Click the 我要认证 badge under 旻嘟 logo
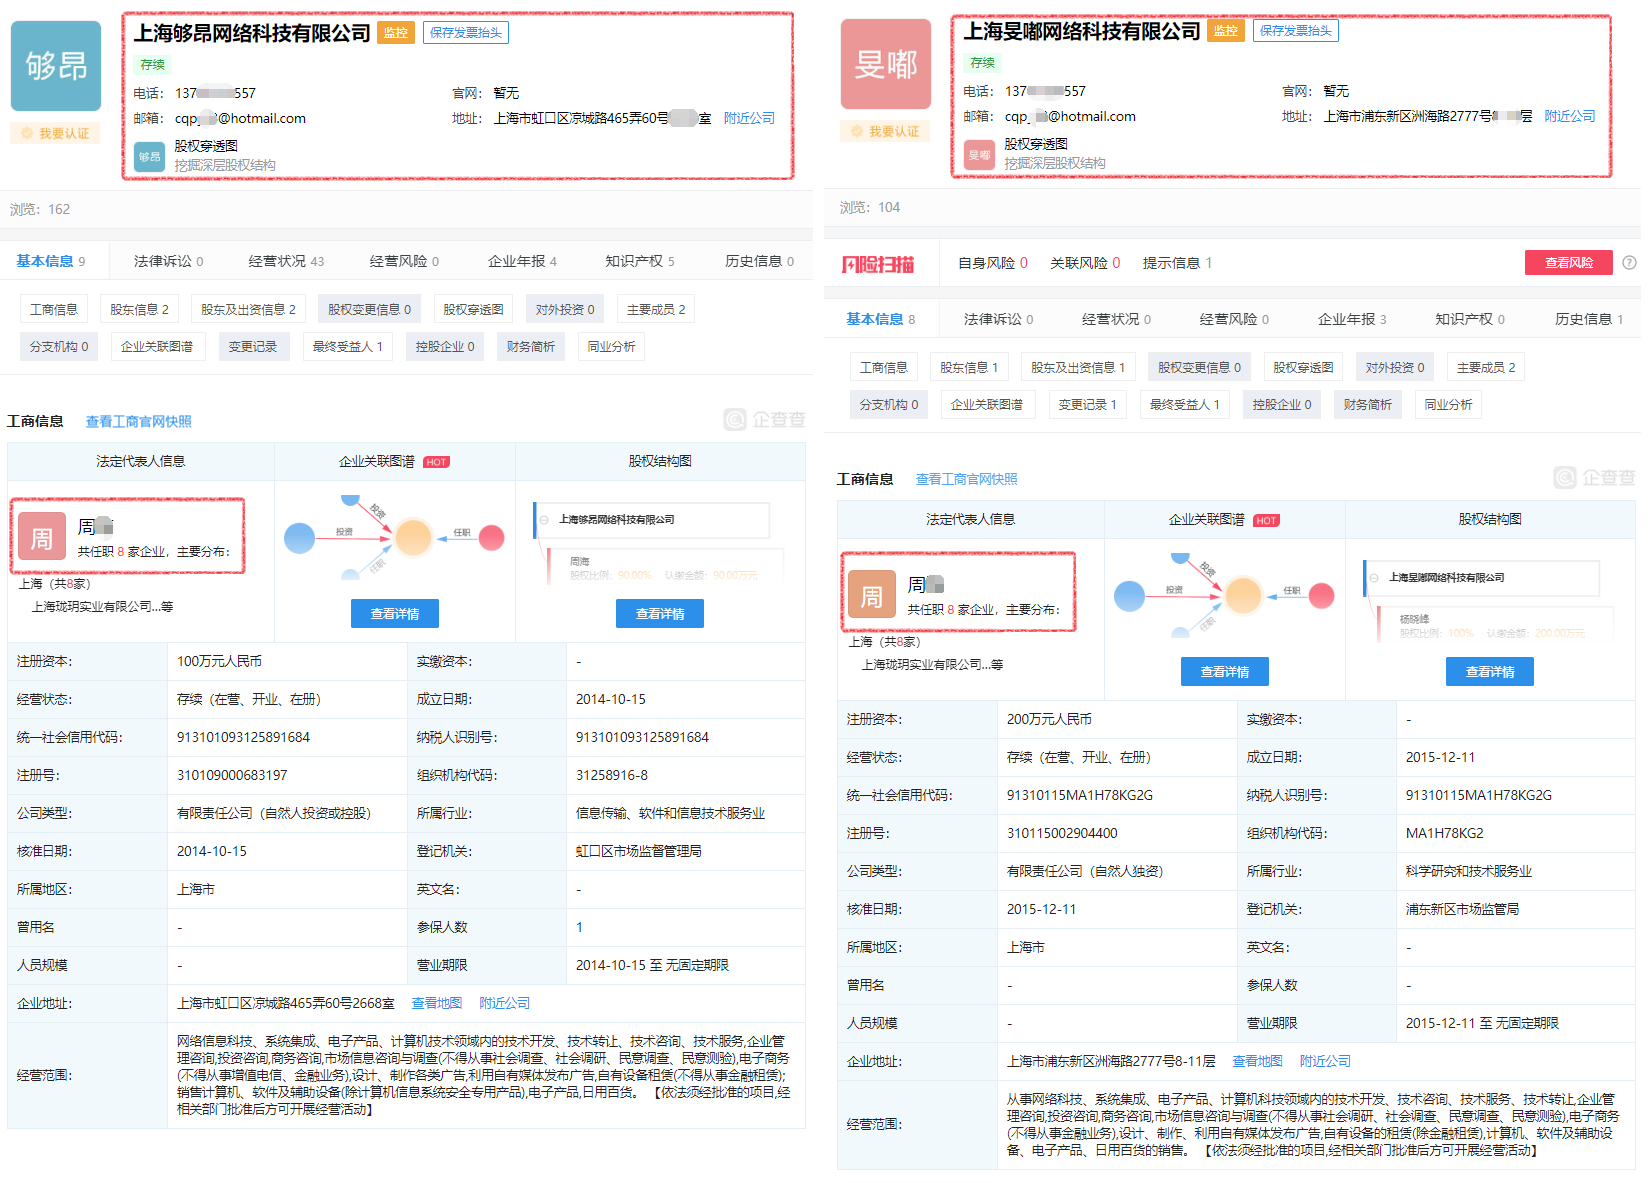The image size is (1649, 1183). (x=886, y=131)
